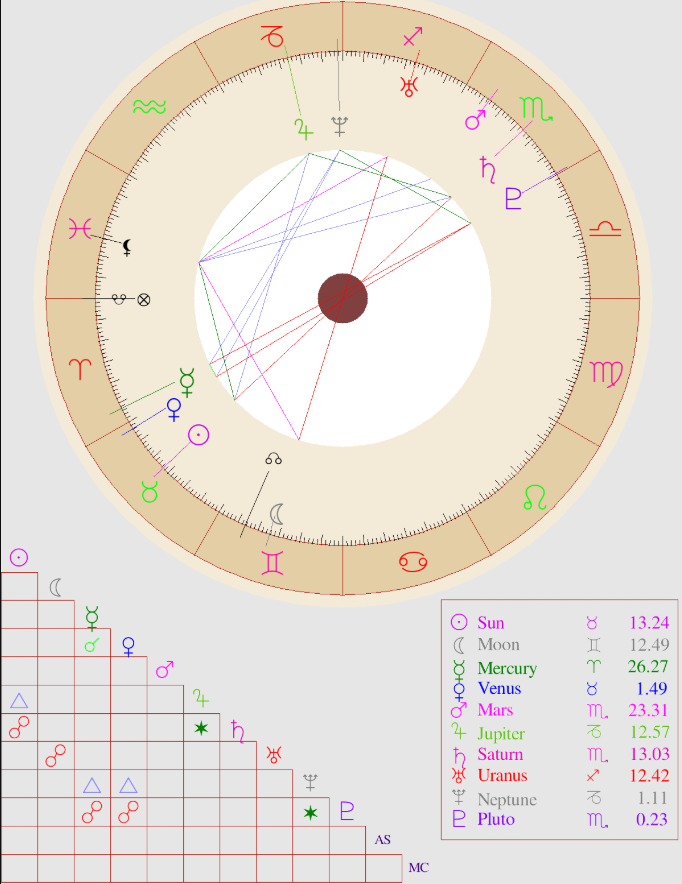Select the Mercury glyph inside the chart wheel

187,382
